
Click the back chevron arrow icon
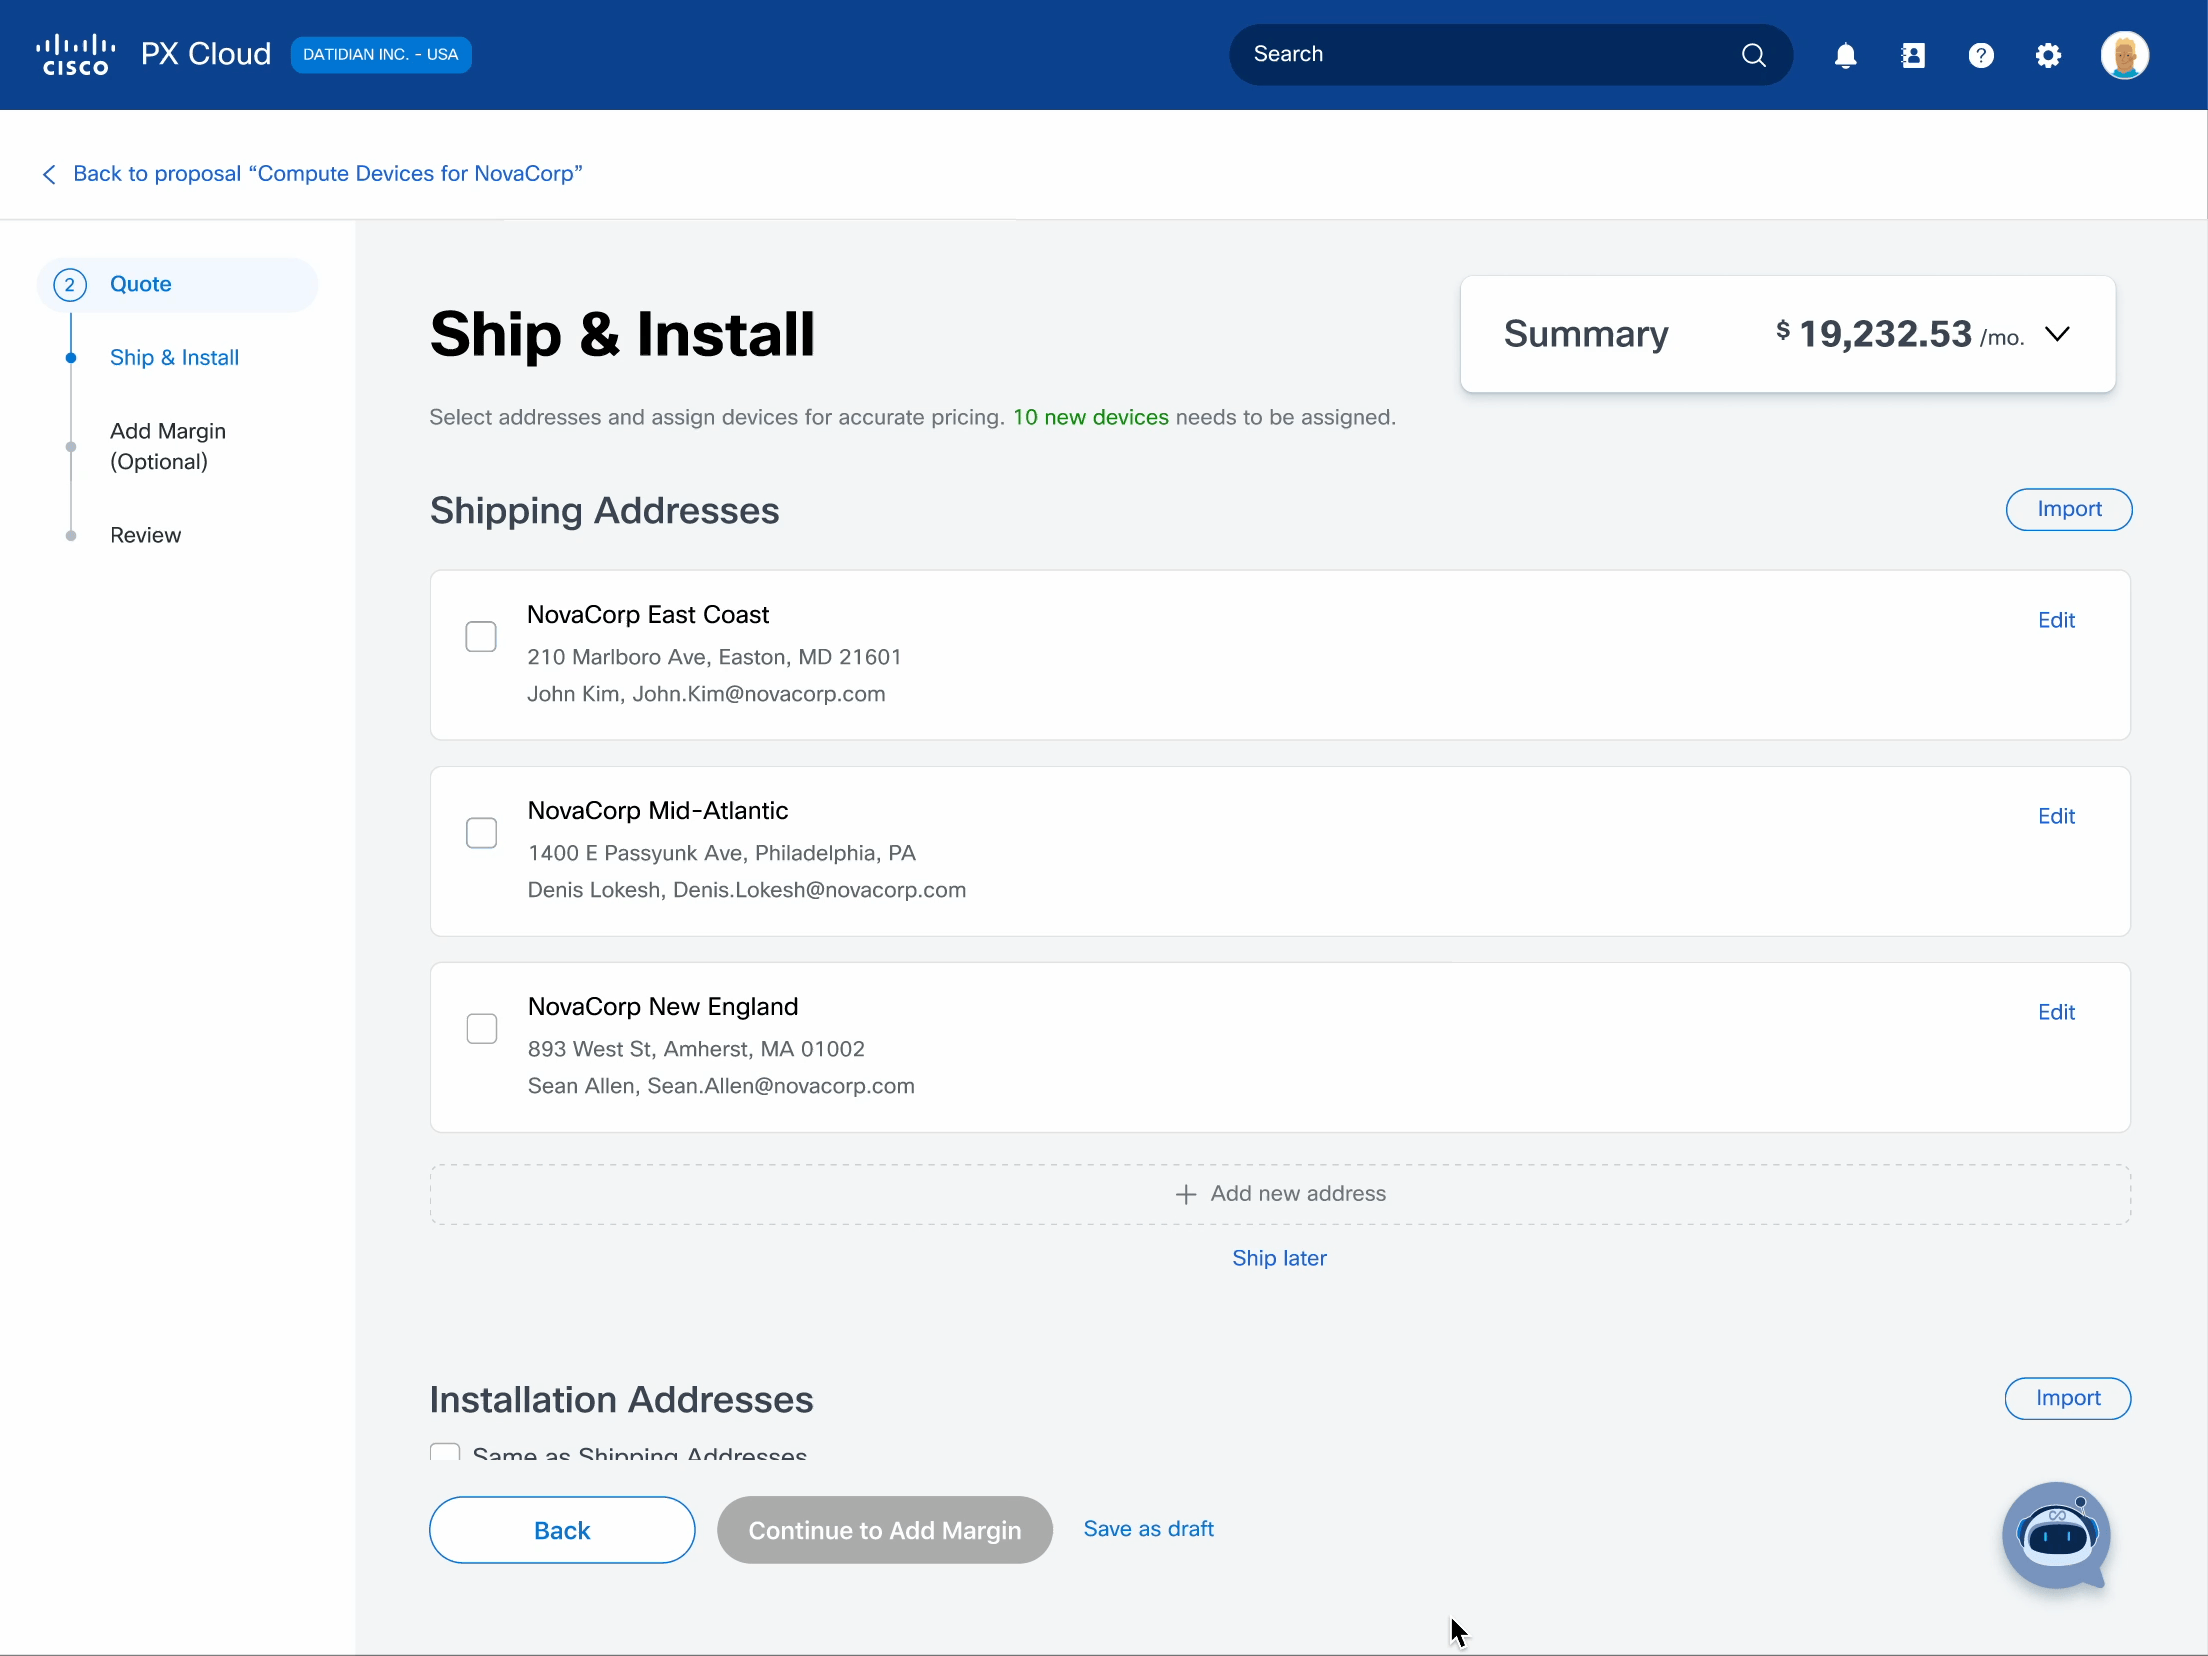[49, 174]
